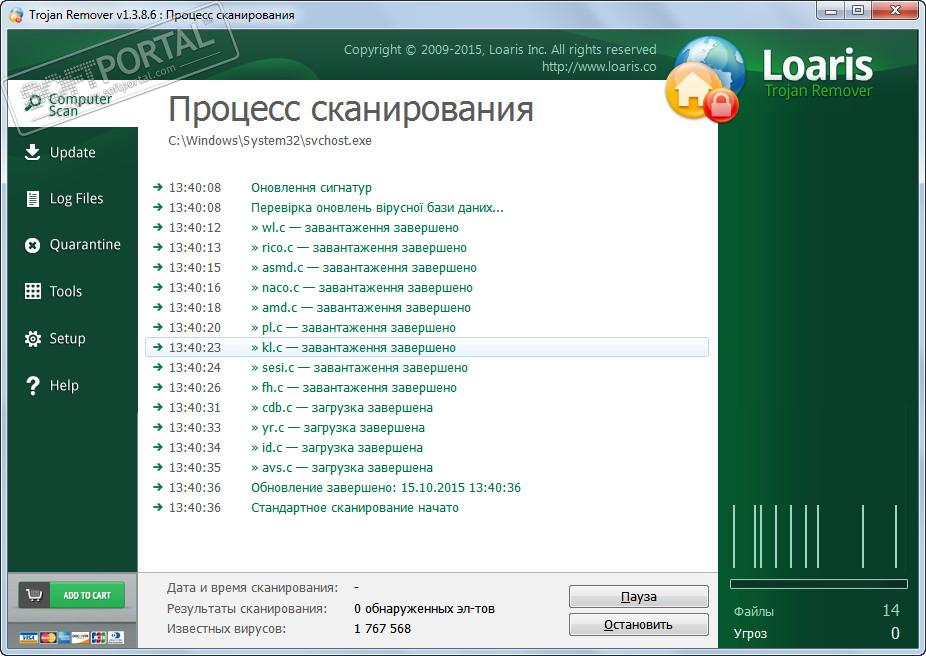Click the Loaris globe house logo

click(x=704, y=80)
